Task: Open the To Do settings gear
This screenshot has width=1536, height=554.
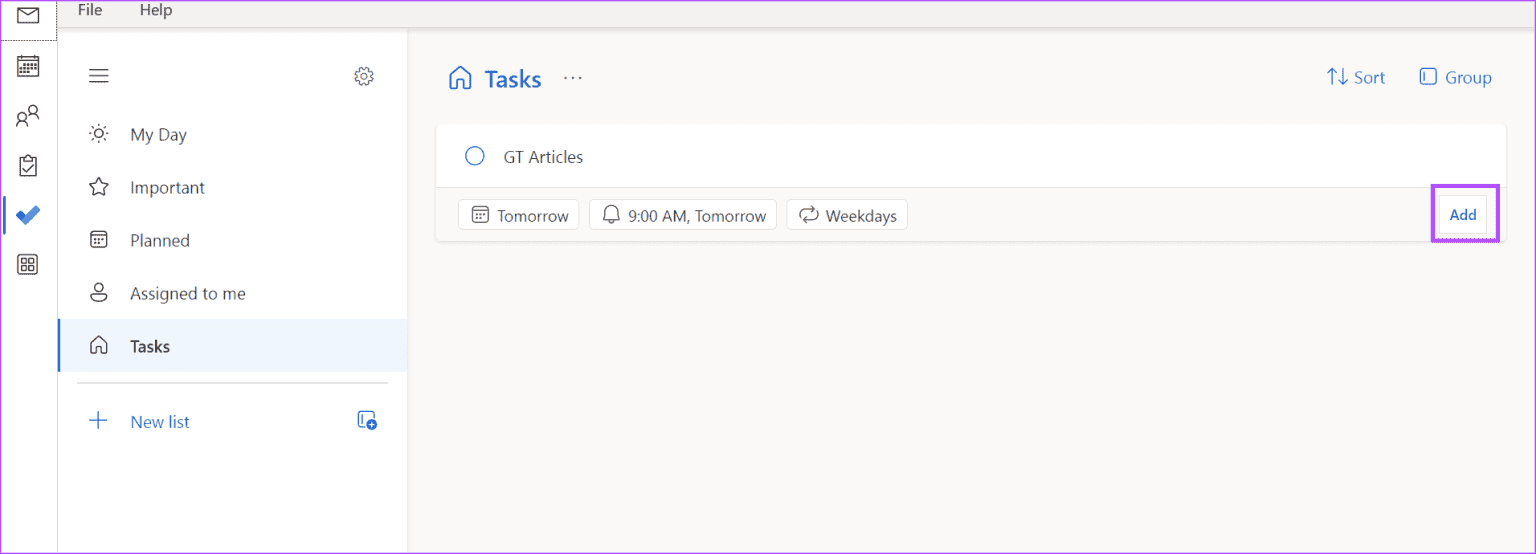Action: tap(364, 76)
